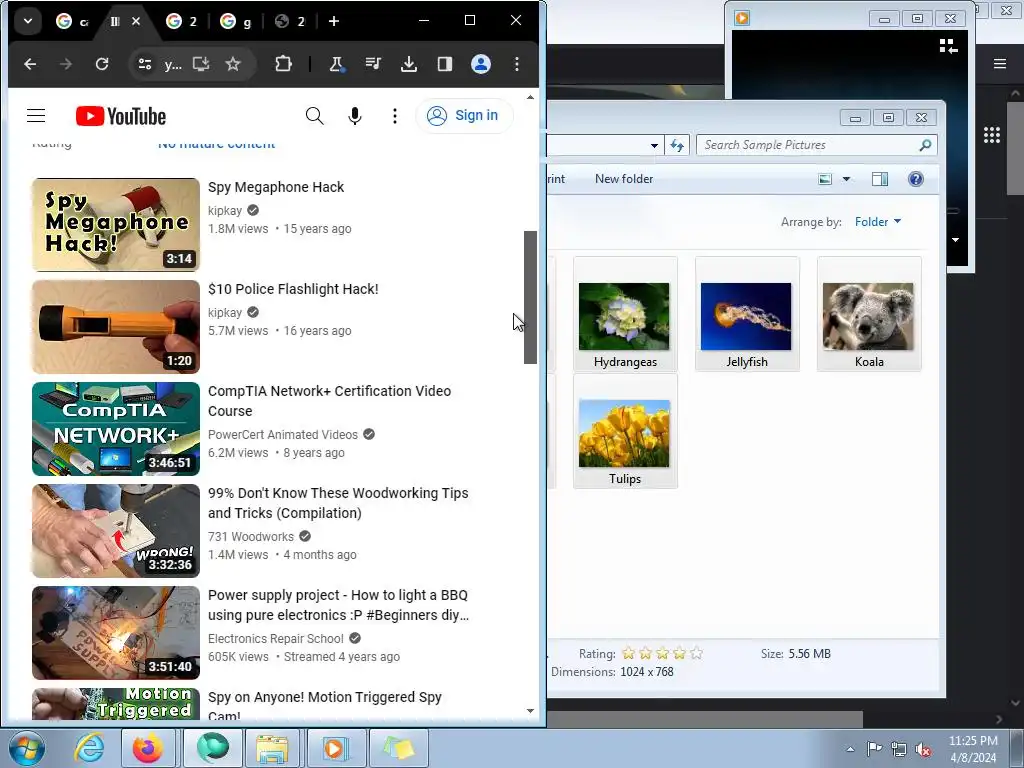Set rating to five stars in details pane

point(696,653)
